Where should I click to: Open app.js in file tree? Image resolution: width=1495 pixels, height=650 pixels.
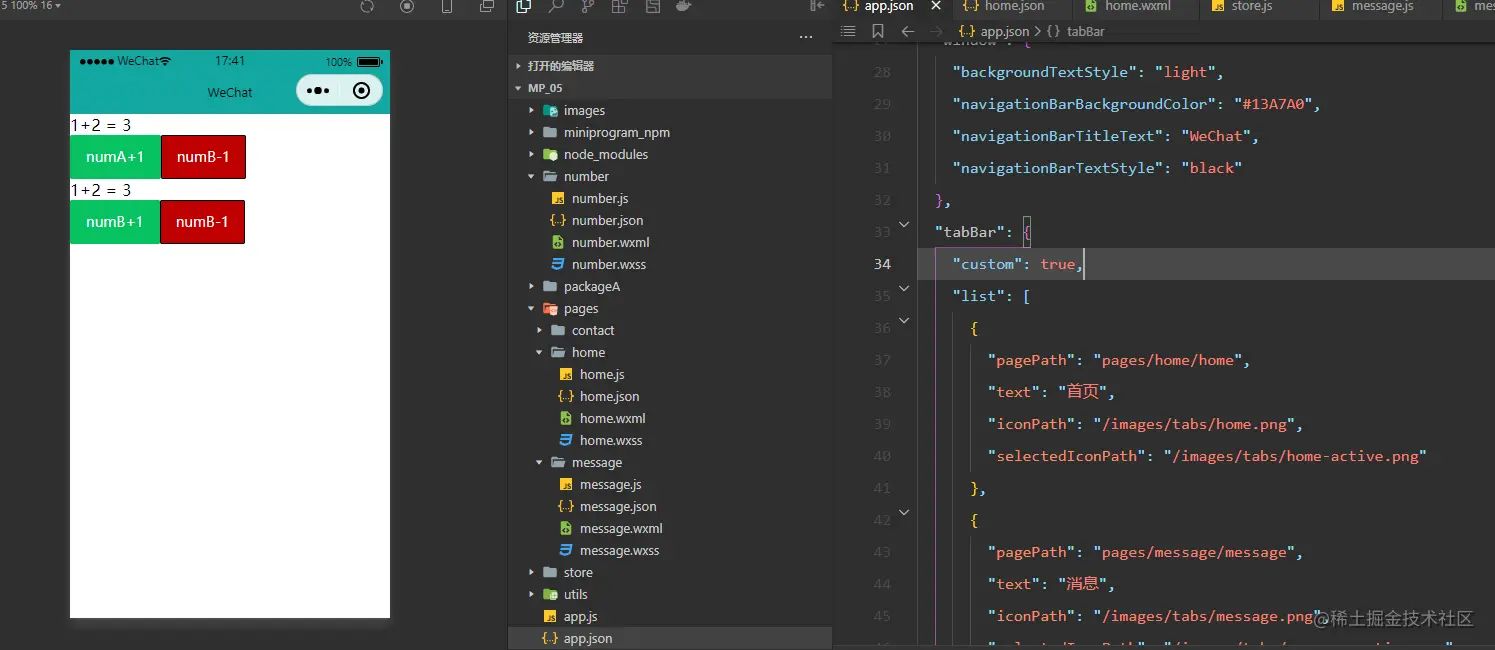point(670,616)
